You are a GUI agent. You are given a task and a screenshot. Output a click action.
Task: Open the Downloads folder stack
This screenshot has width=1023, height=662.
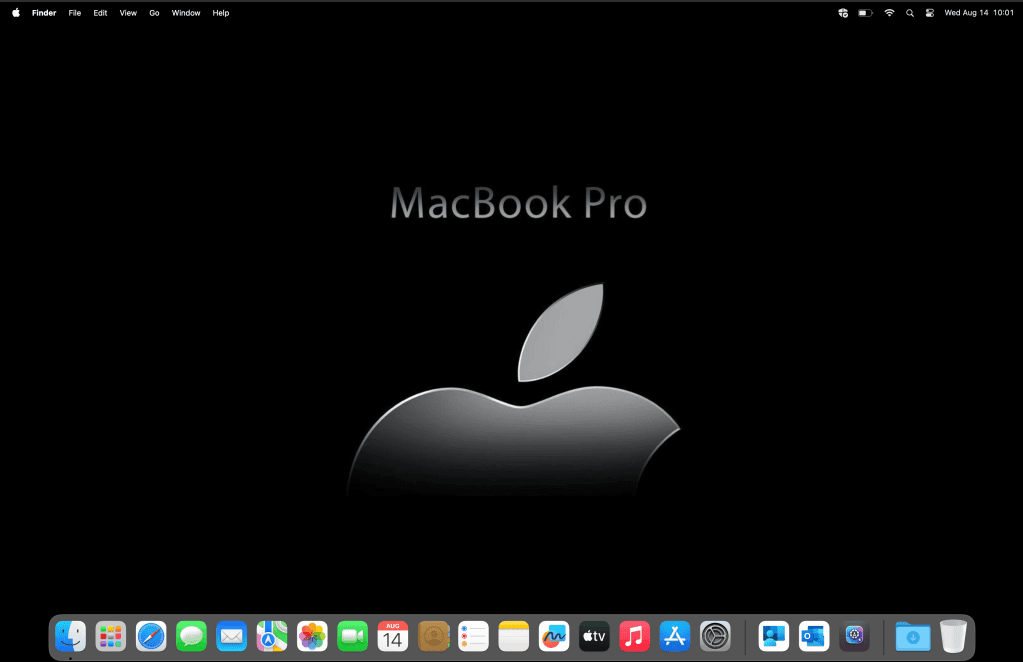(x=913, y=636)
